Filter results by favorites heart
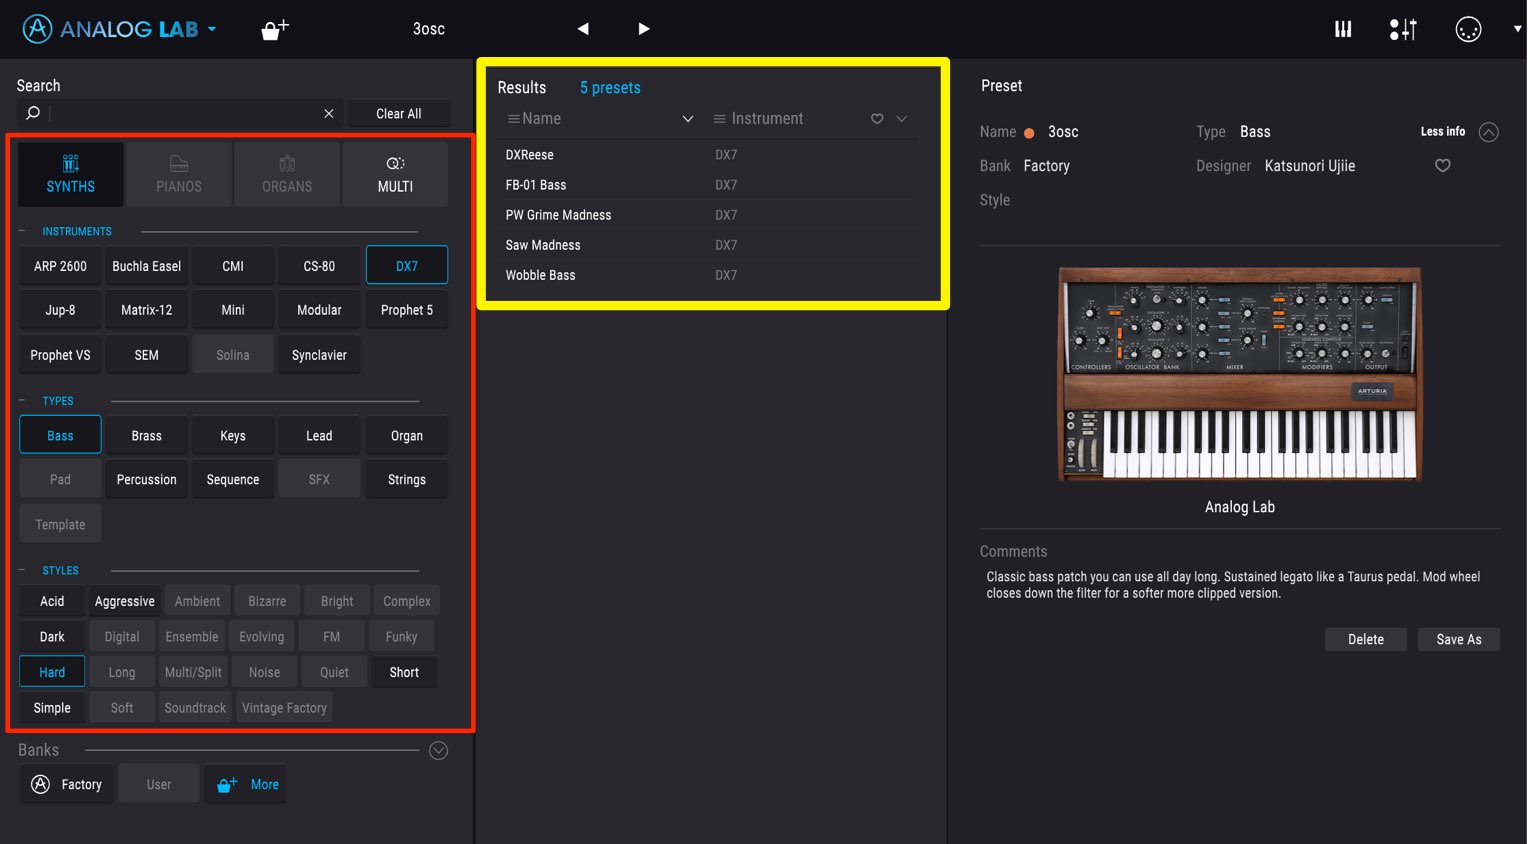This screenshot has width=1528, height=844. click(x=877, y=119)
